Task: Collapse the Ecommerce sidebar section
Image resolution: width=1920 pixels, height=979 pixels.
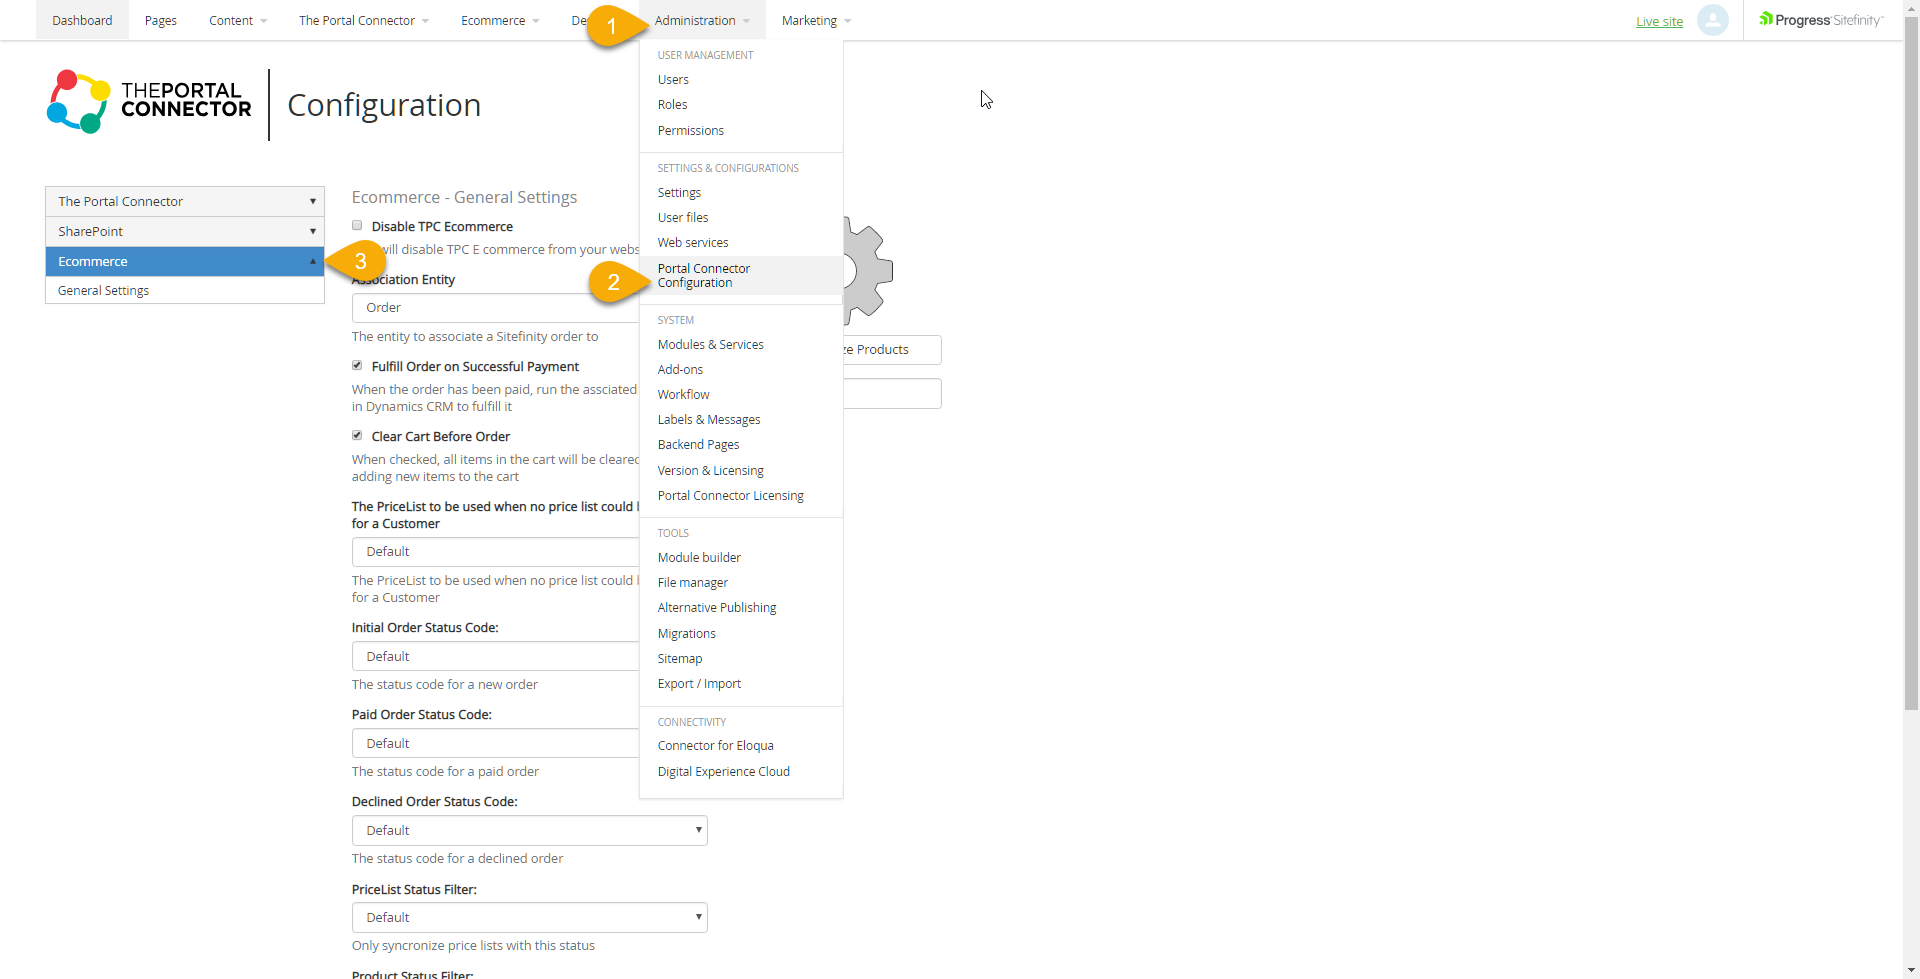Action: point(185,261)
